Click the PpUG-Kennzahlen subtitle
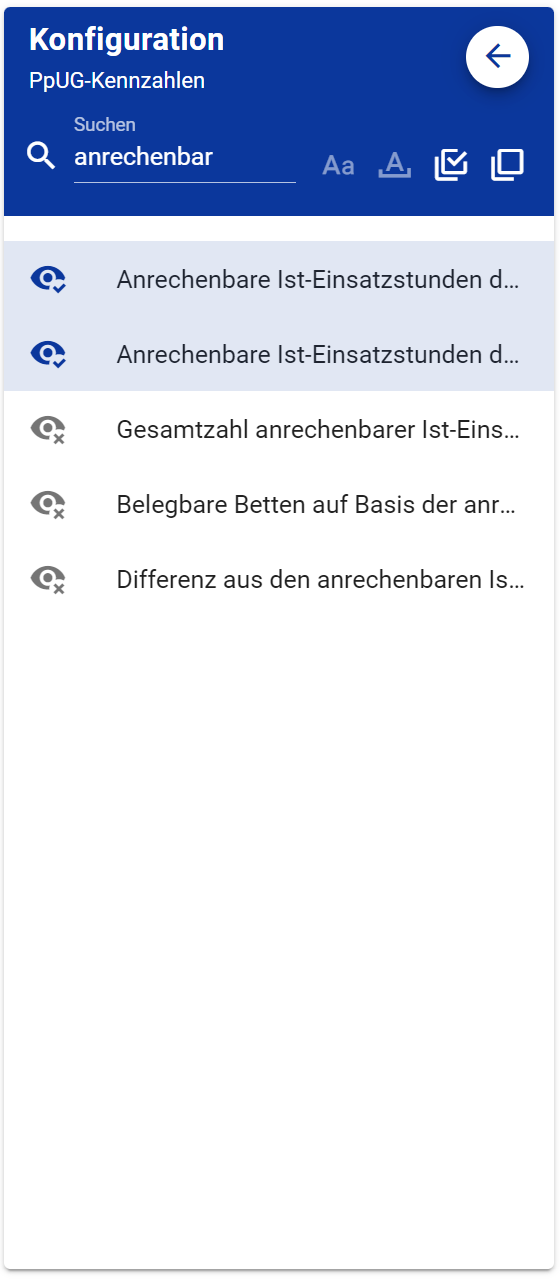This screenshot has width=560, height=1279. tap(117, 81)
